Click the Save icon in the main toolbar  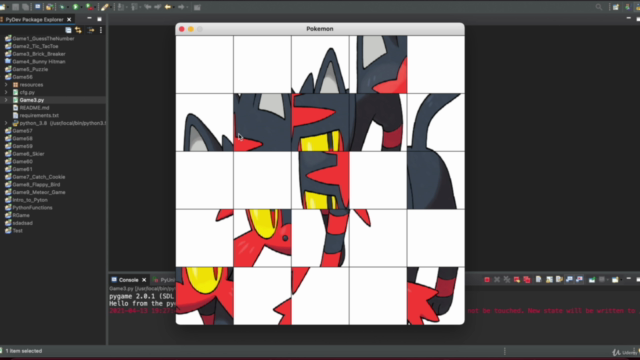tap(16, 7)
